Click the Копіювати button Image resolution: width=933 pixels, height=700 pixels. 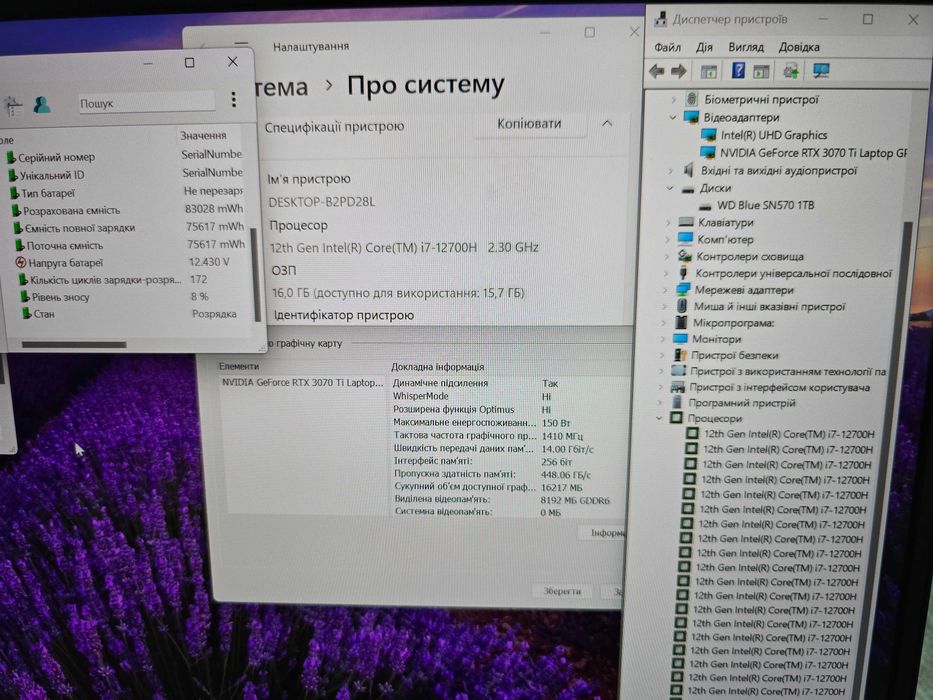coord(529,124)
